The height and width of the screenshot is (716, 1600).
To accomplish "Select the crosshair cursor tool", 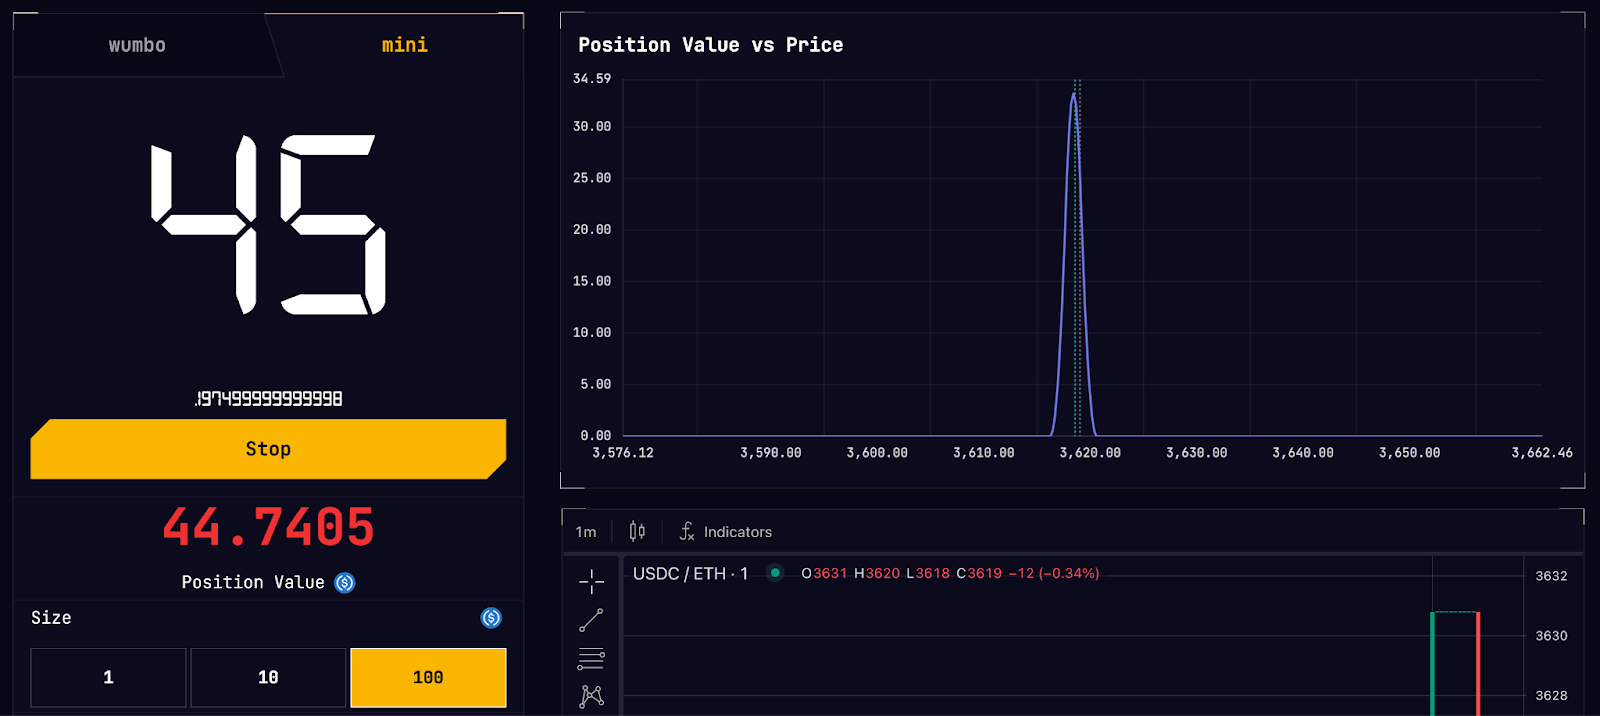I will [591, 581].
